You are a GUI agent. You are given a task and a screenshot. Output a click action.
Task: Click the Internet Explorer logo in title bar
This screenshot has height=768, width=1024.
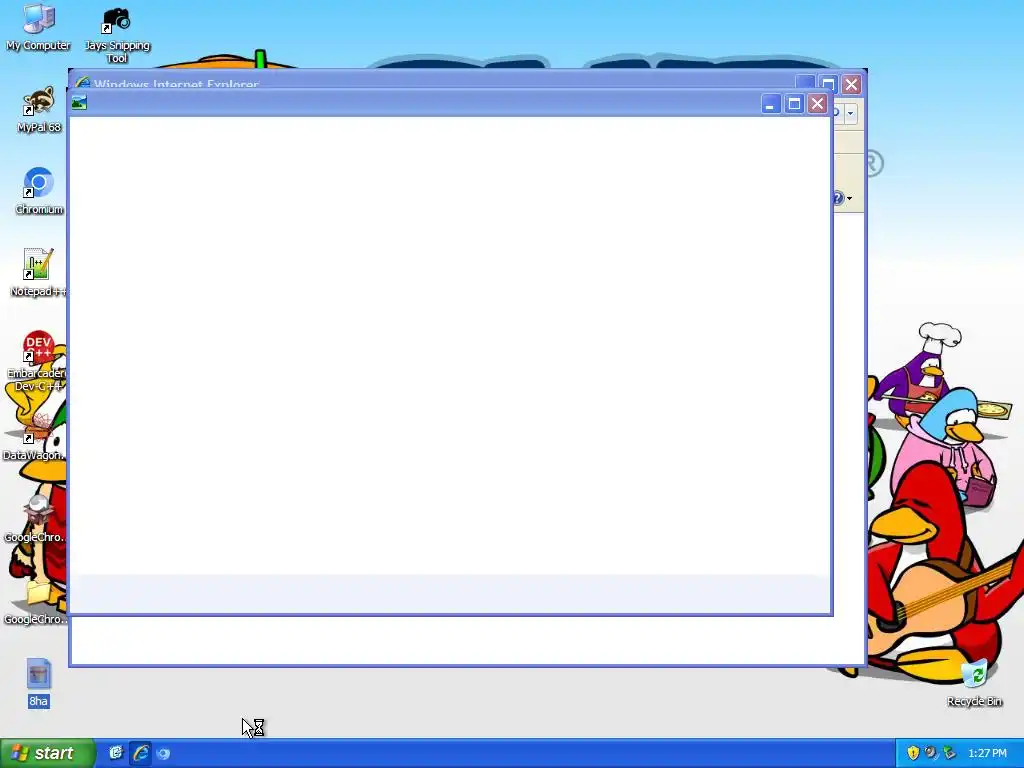click(x=82, y=82)
